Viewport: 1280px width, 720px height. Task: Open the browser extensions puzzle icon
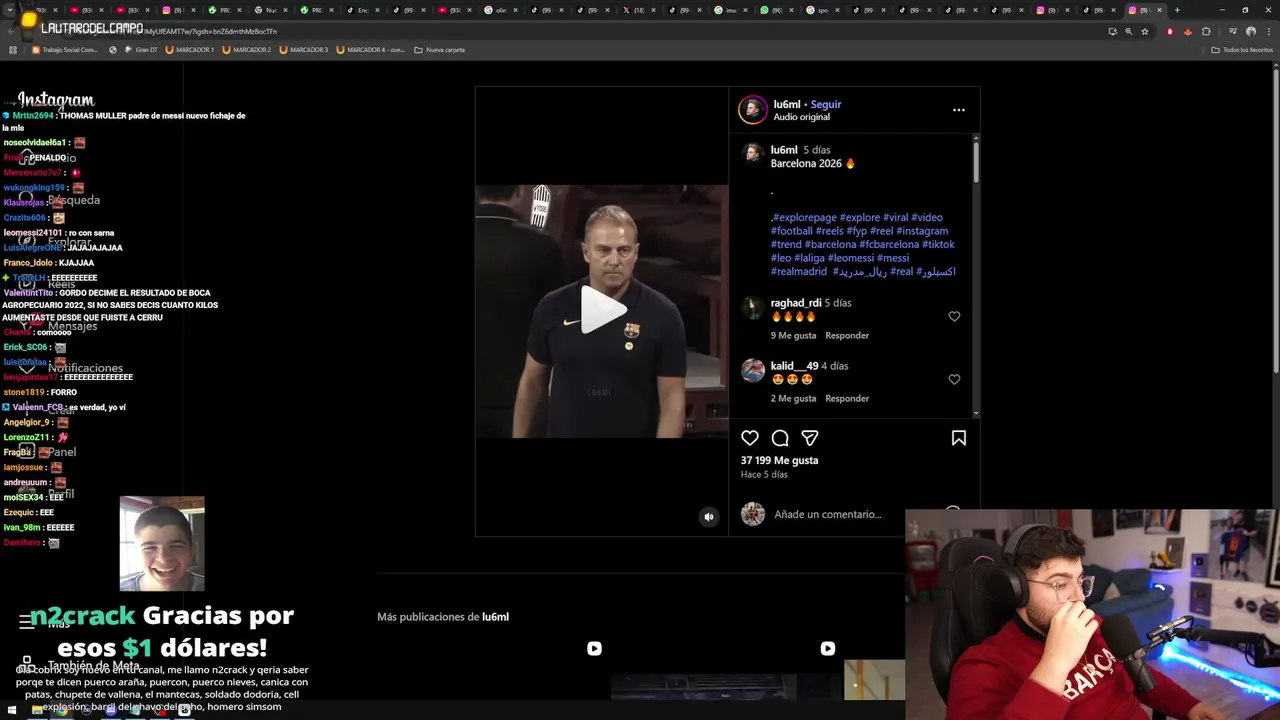tap(1206, 31)
